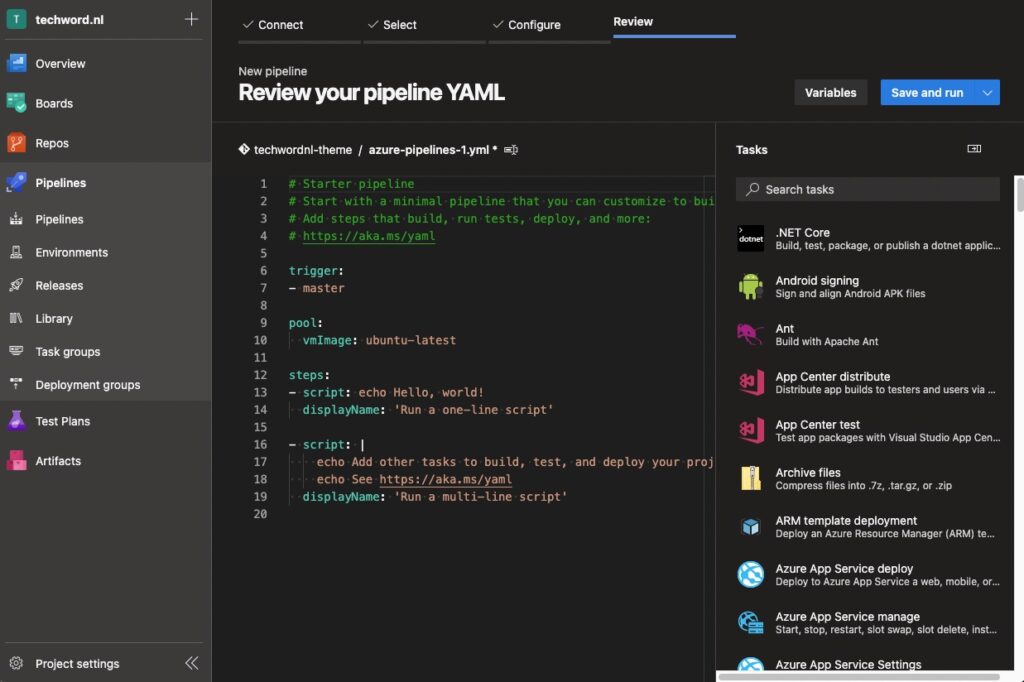
Task: Click the Azure App Service deploy icon
Action: coord(750,575)
